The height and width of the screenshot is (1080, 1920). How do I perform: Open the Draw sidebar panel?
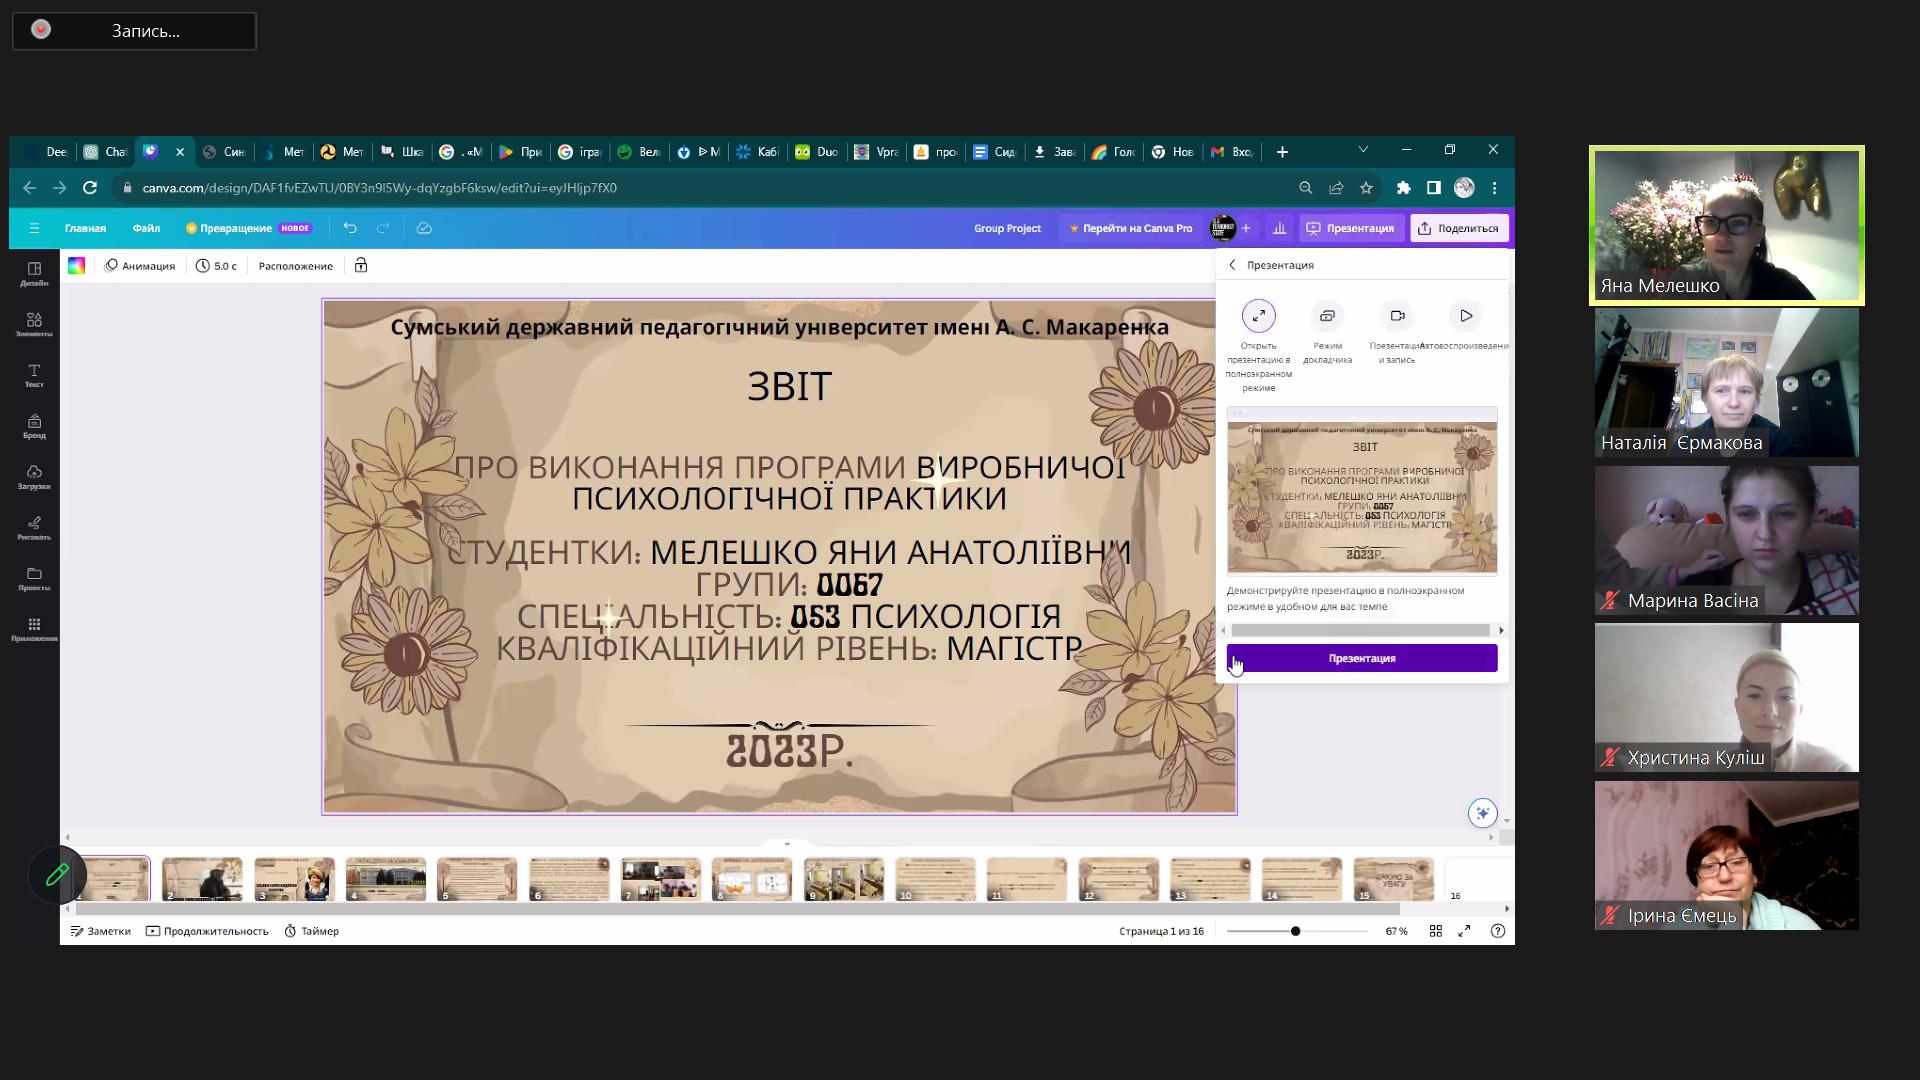(x=34, y=528)
